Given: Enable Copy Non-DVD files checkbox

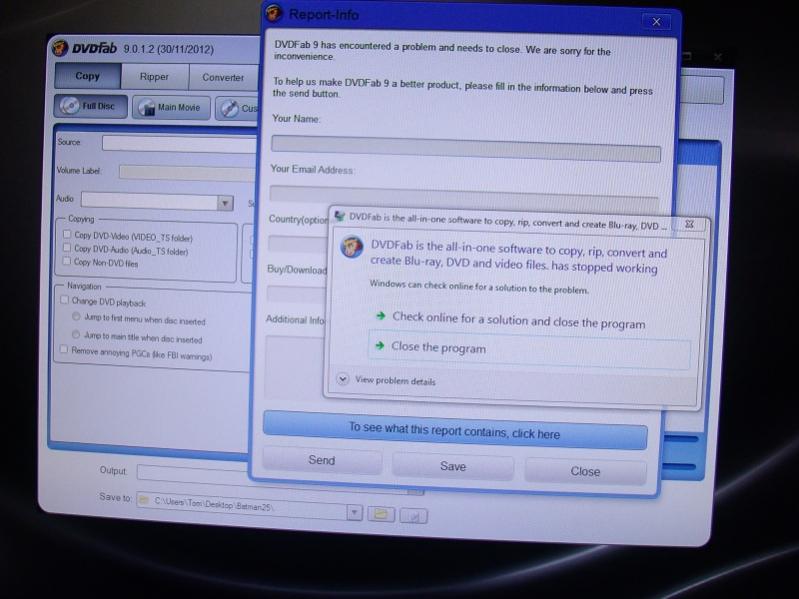Looking at the screenshot, I should tap(67, 261).
